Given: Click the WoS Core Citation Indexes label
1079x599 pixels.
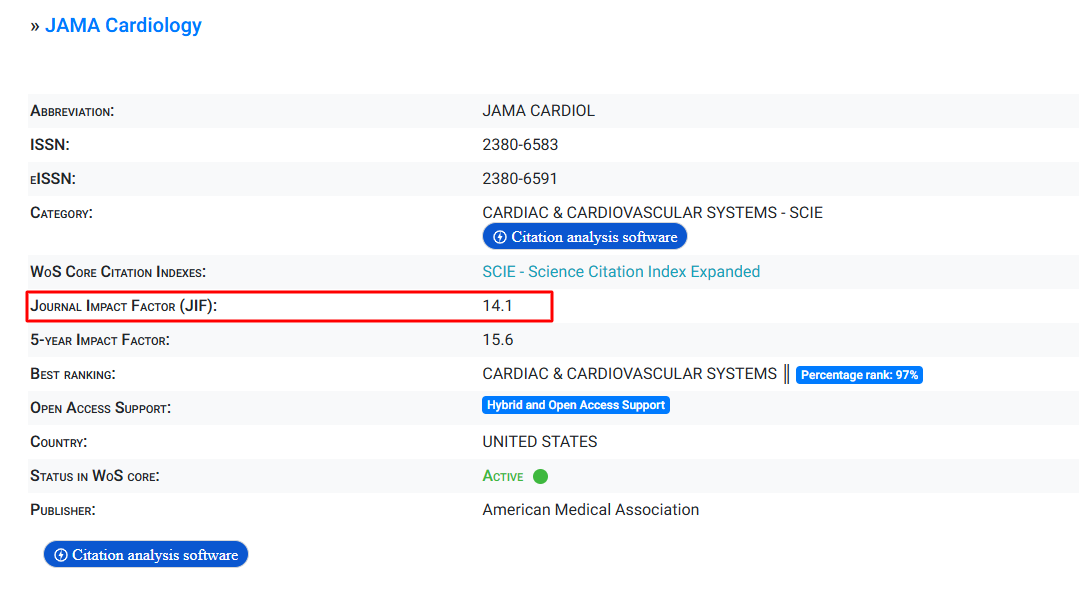Looking at the screenshot, I should click(118, 272).
